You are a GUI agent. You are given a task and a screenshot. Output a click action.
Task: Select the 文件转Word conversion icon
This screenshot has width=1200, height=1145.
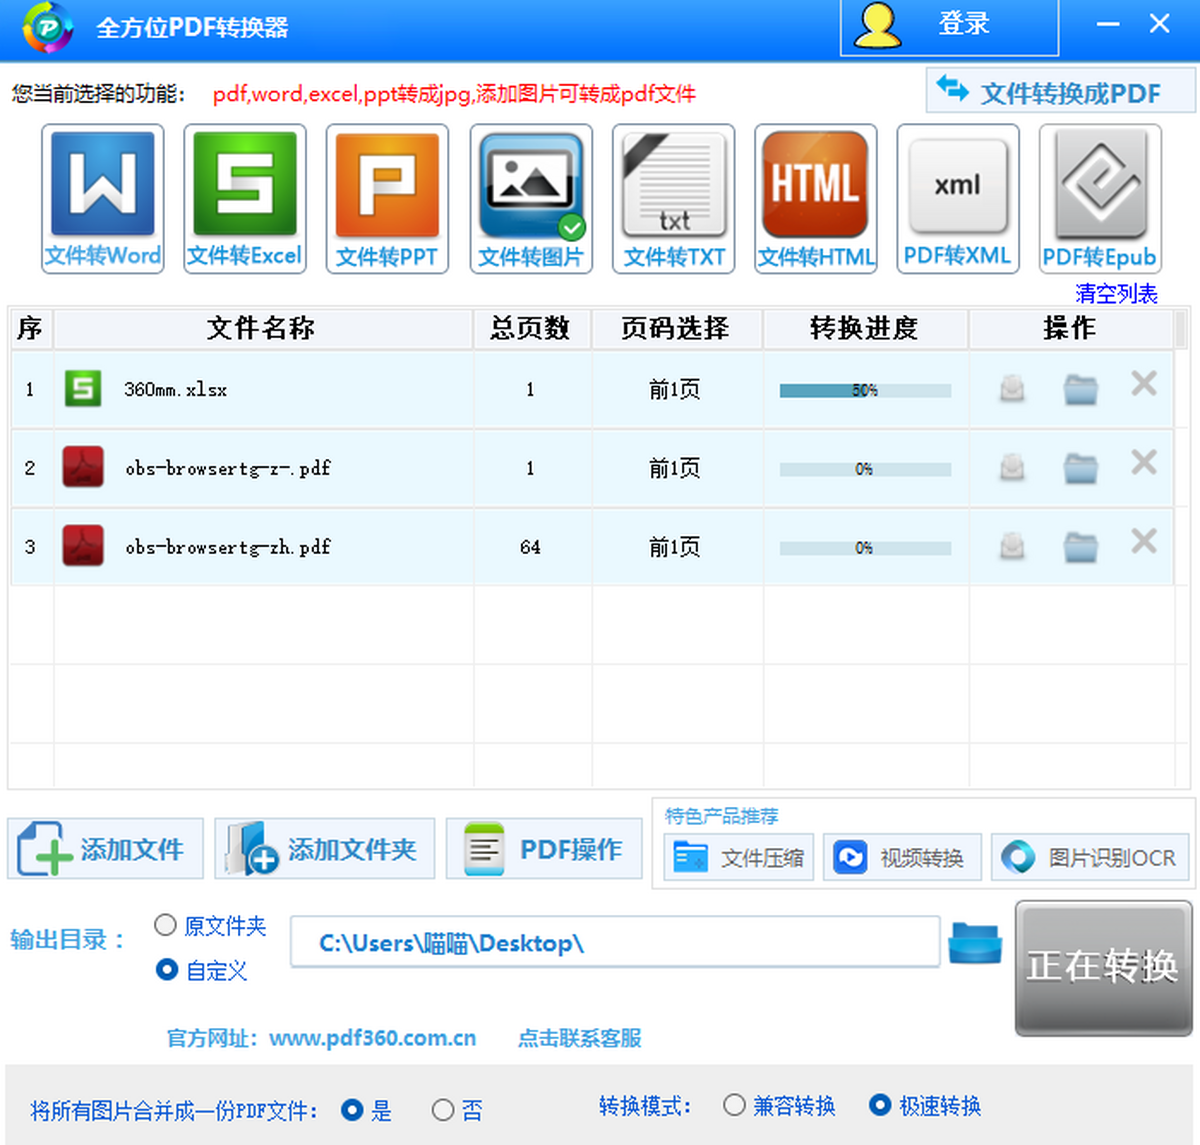point(102,198)
